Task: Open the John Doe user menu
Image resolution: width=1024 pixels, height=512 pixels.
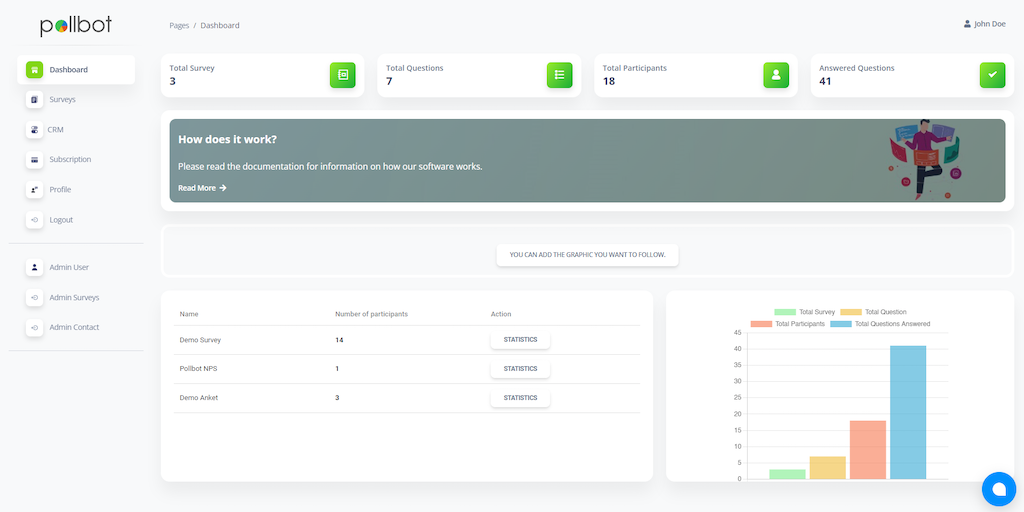Action: [x=984, y=24]
